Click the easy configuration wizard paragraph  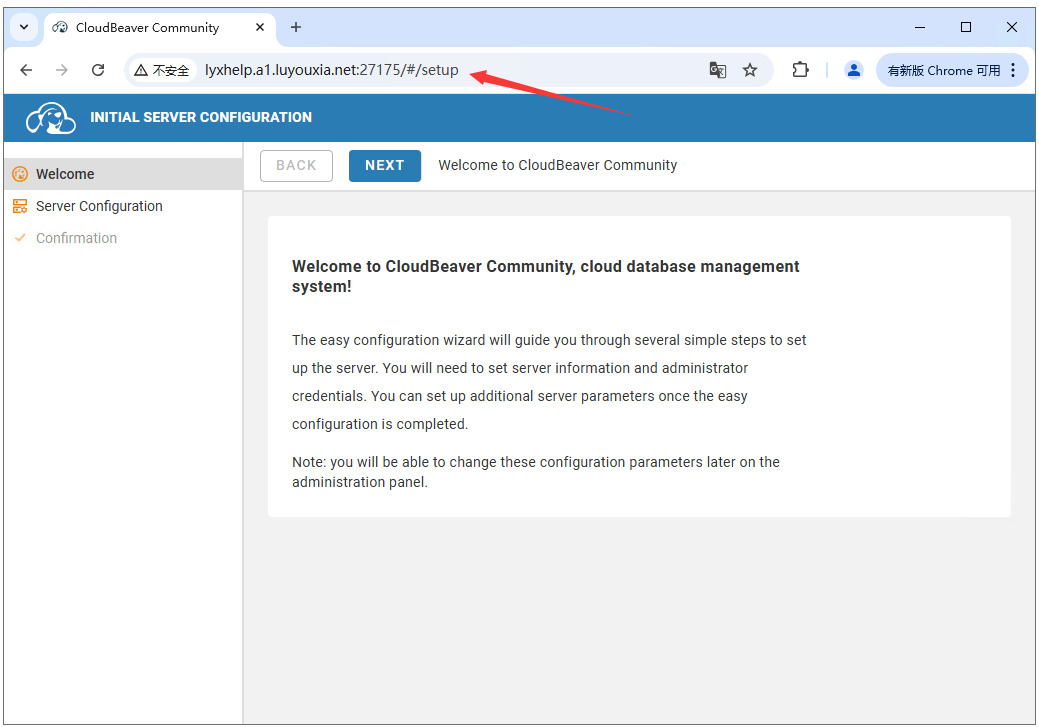coord(549,382)
